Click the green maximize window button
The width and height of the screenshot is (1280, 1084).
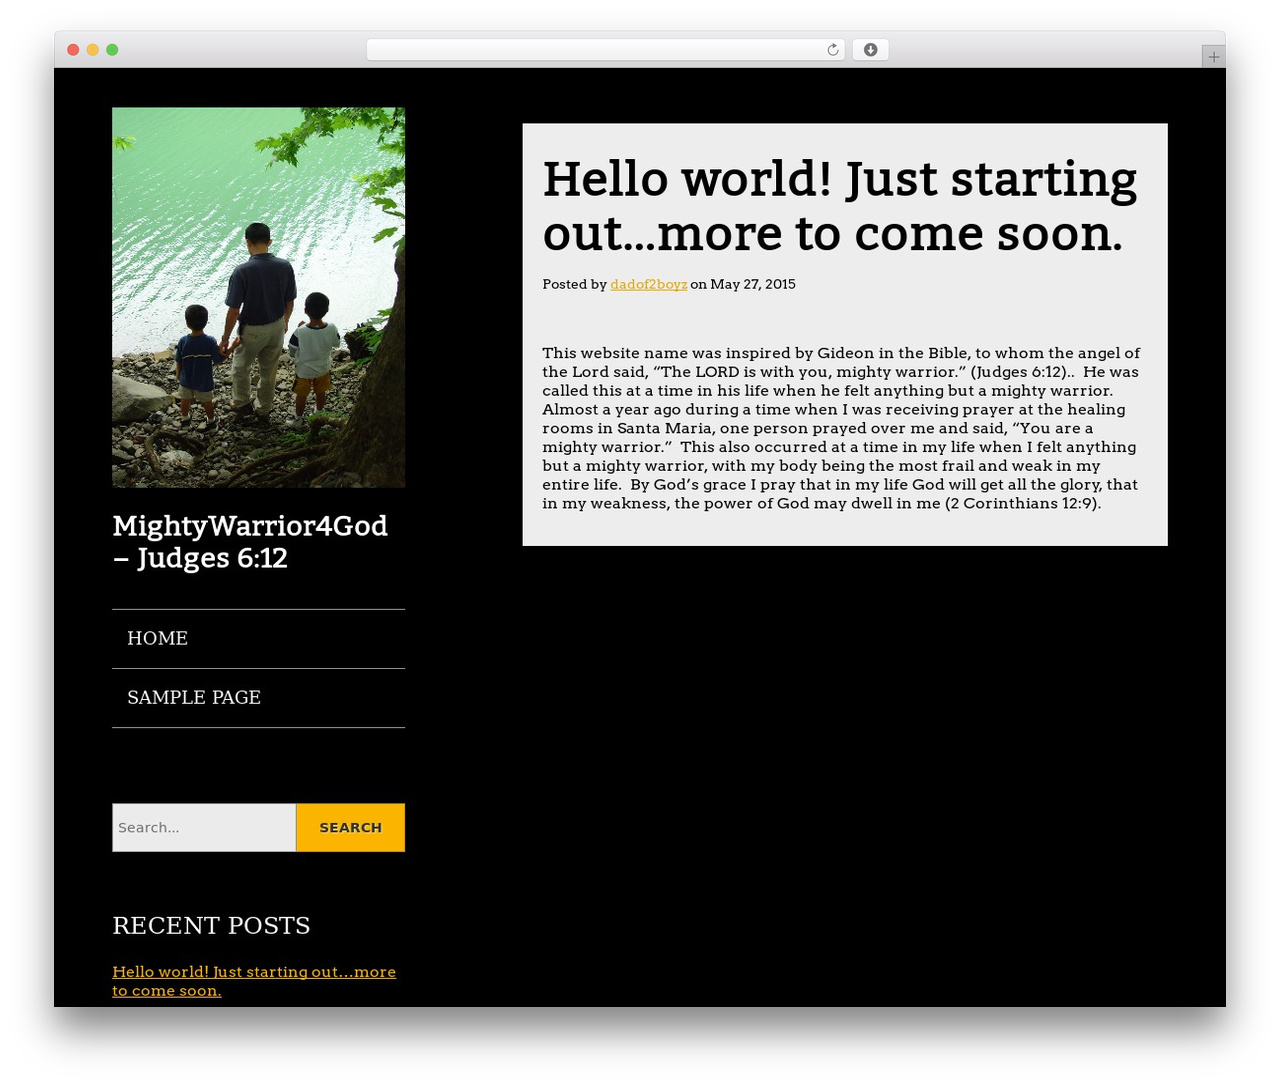[112, 50]
